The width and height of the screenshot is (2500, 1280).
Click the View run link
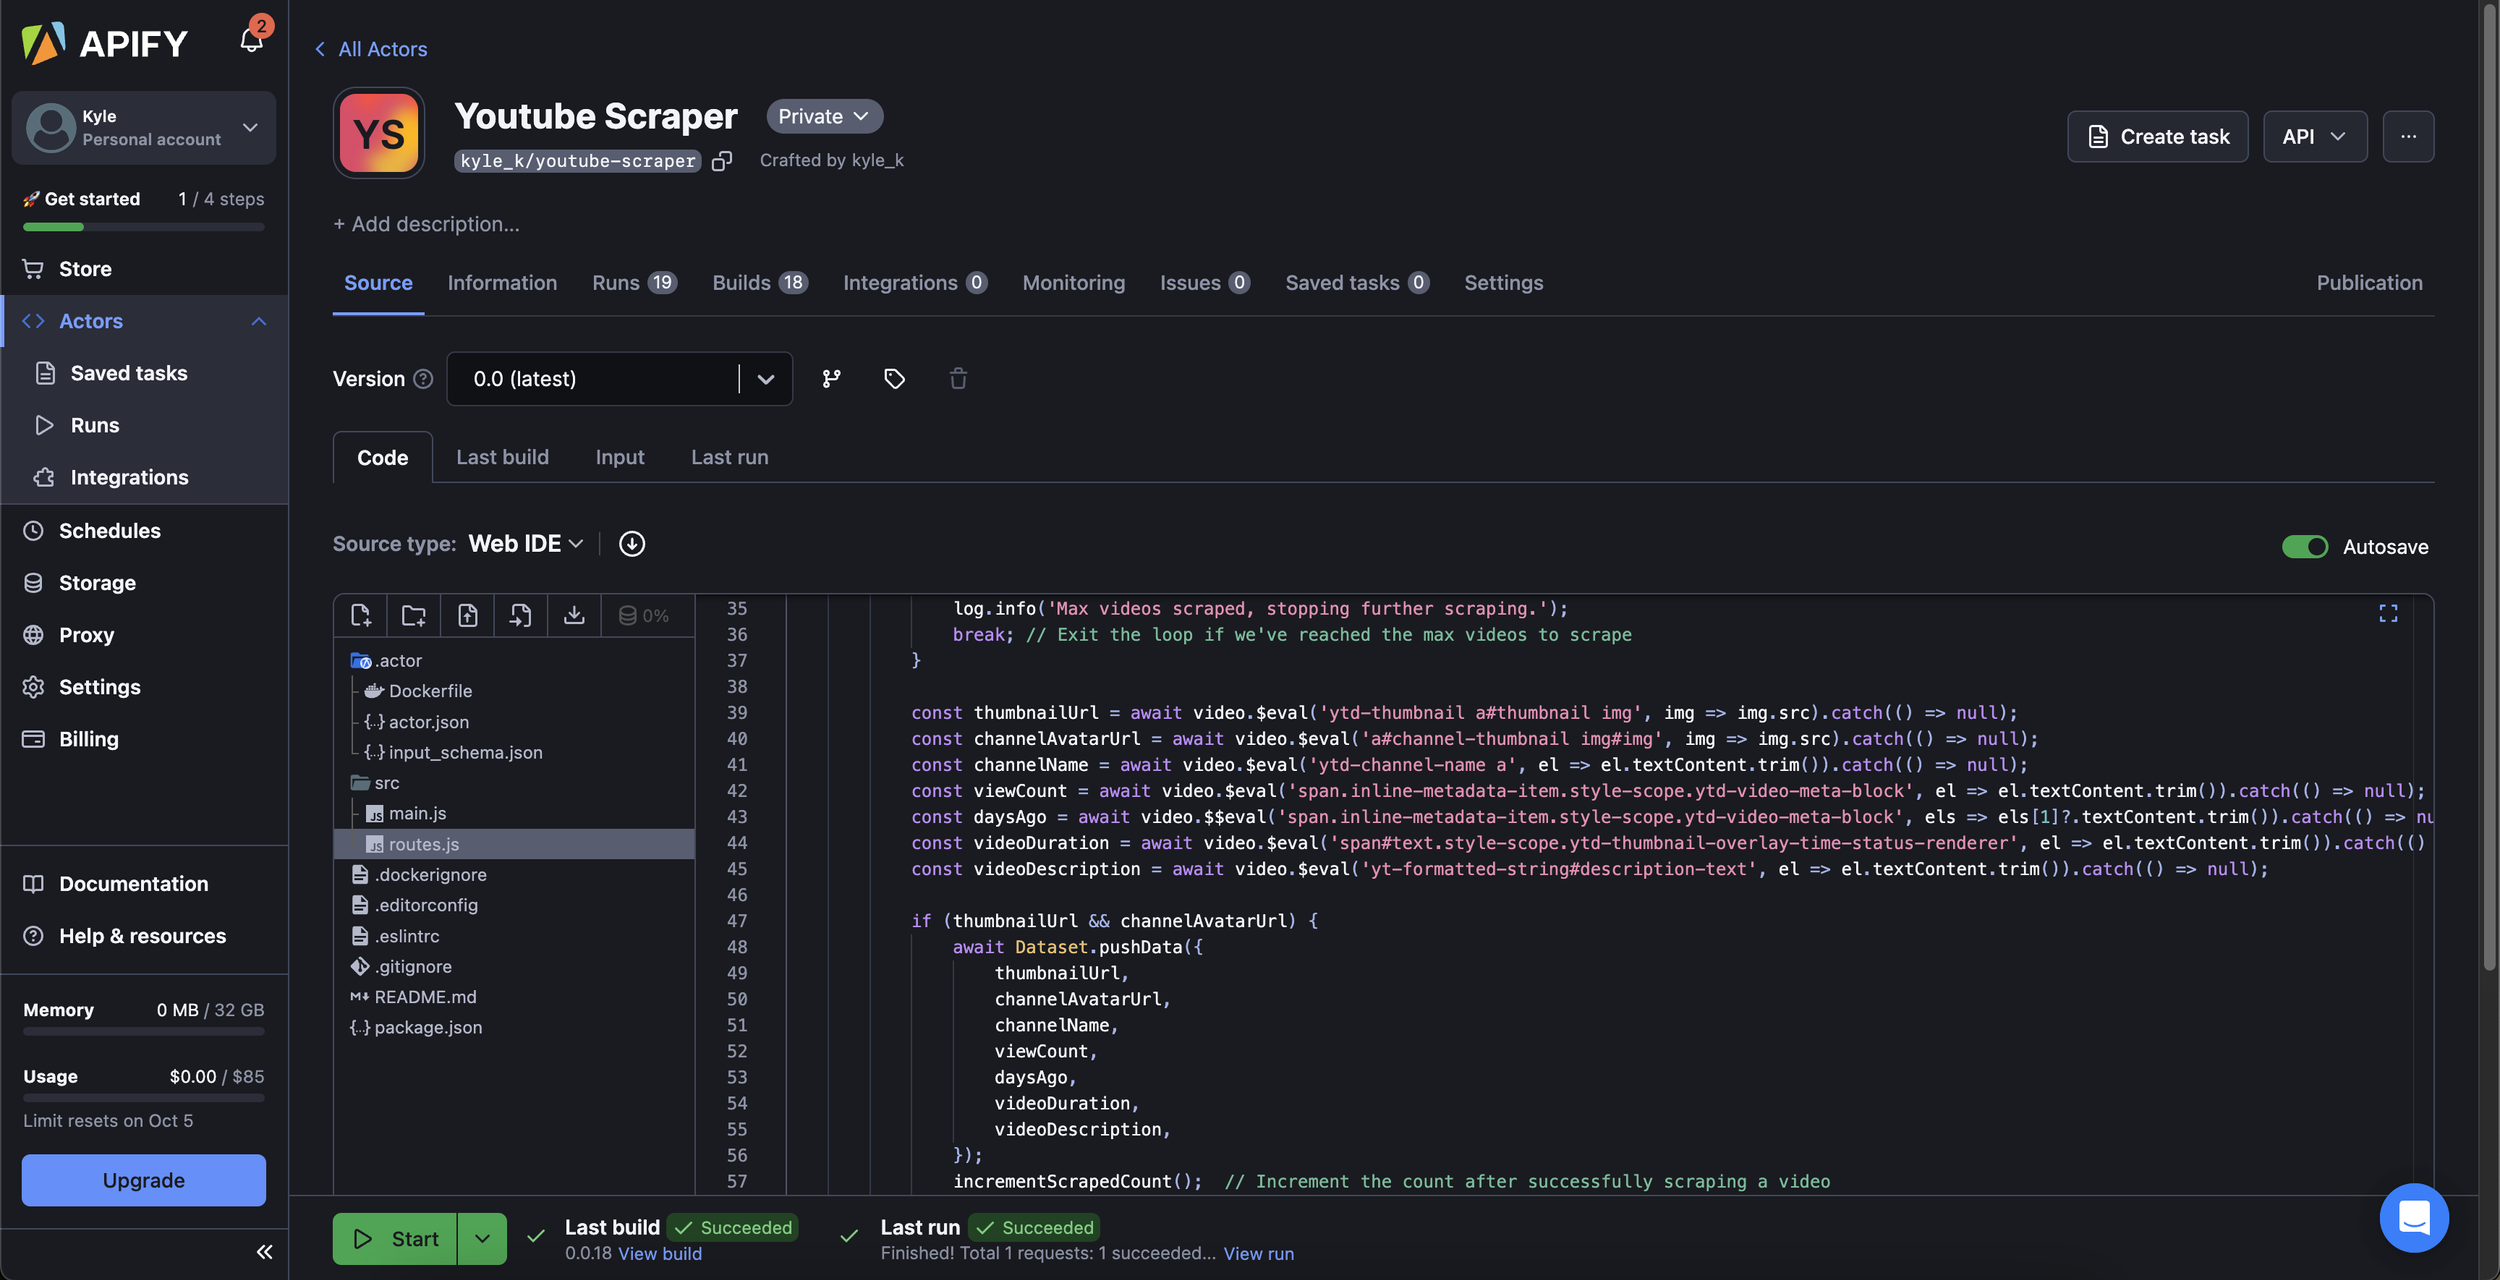tap(1258, 1254)
